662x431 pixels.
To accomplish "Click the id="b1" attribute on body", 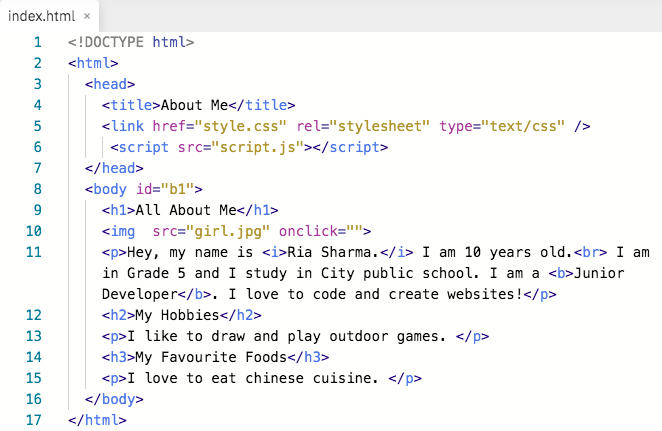I will point(165,189).
